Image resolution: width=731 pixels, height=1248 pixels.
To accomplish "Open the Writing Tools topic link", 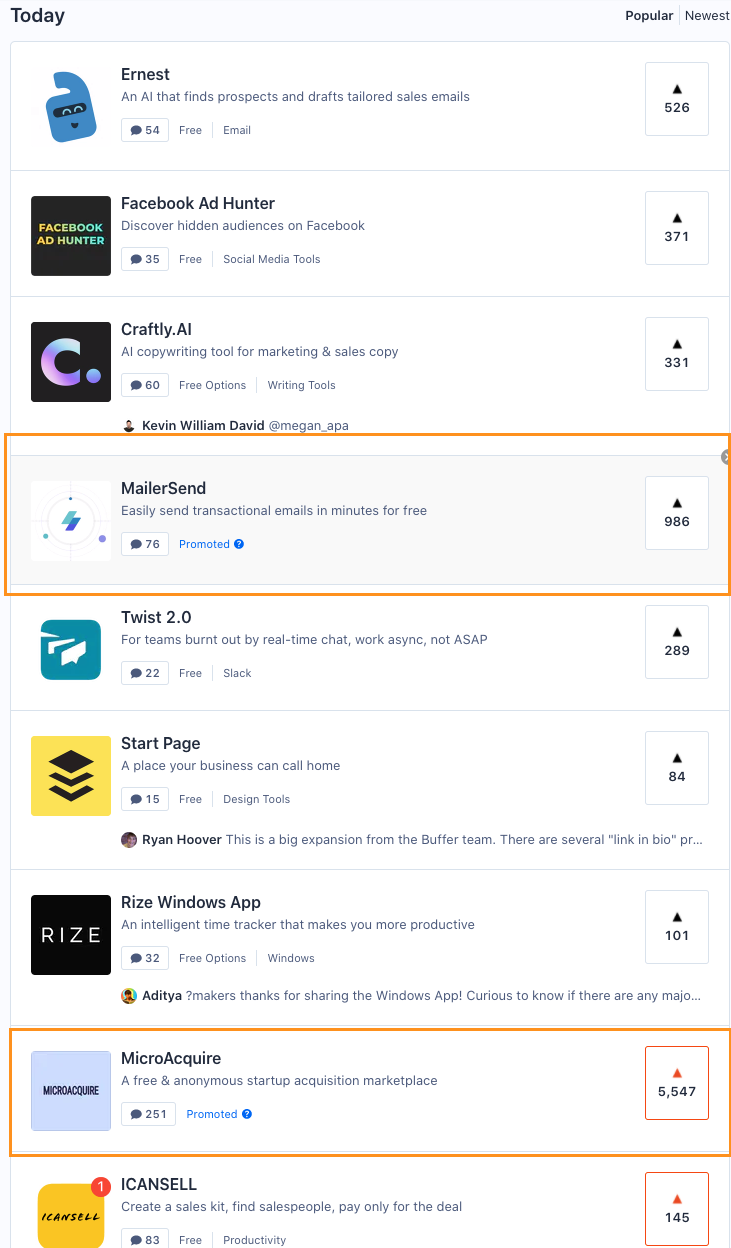I will [x=301, y=385].
